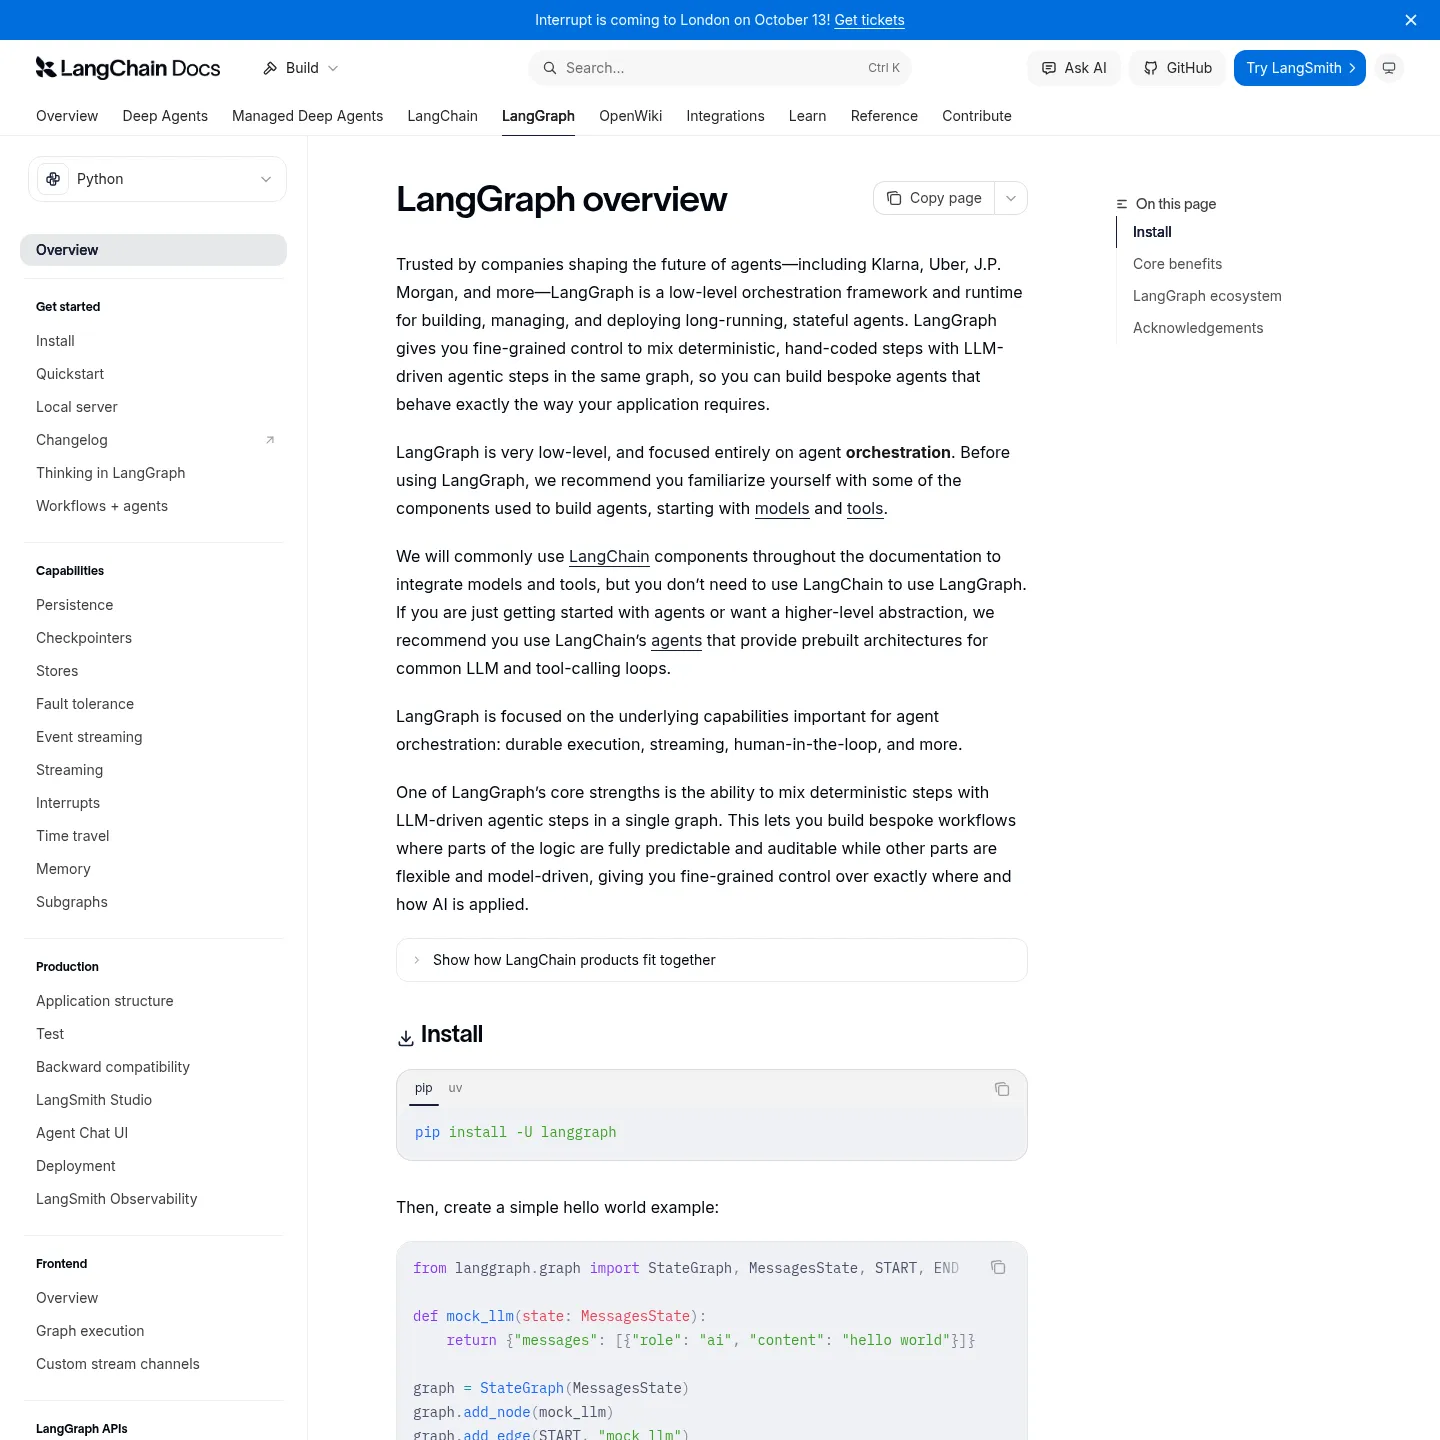Viewport: 1440px width, 1440px height.
Task: Open the Contribute tab
Action: point(977,116)
